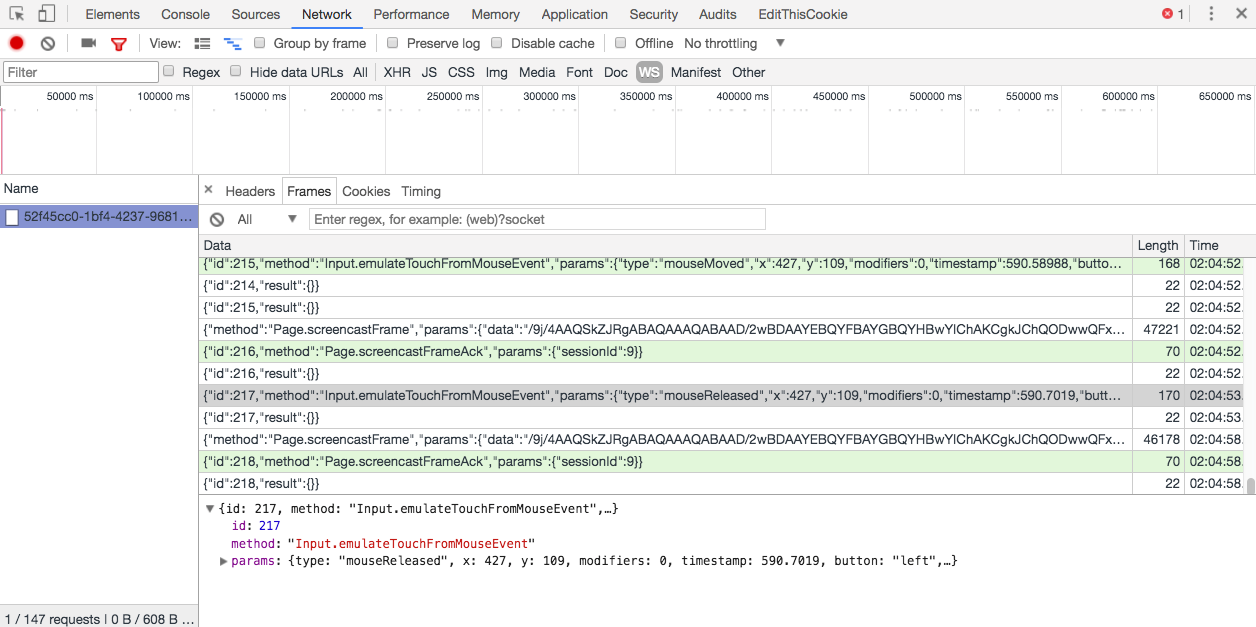This screenshot has width=1256, height=627.
Task: Toggle the device toolbar icon
Action: pos(47,14)
